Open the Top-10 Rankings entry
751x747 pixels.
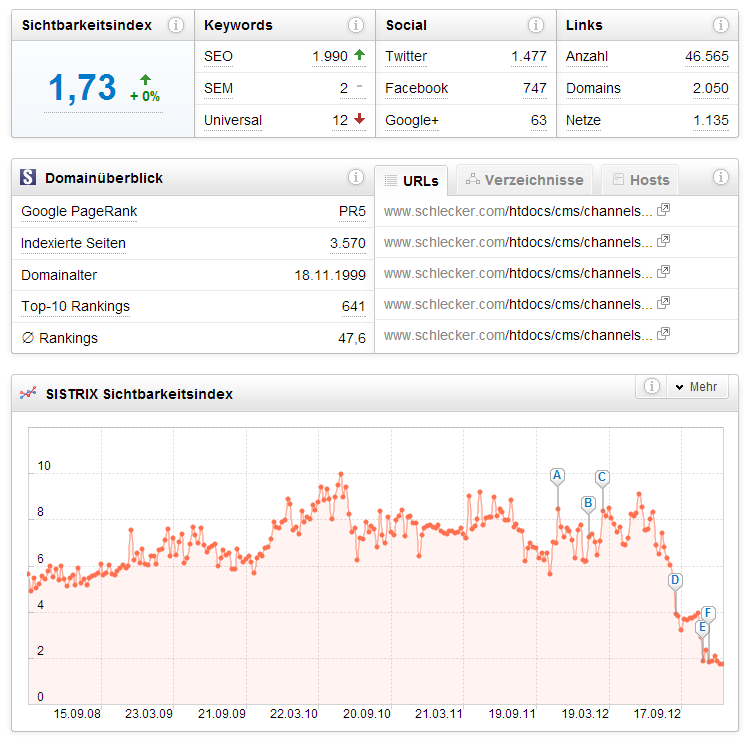click(75, 306)
